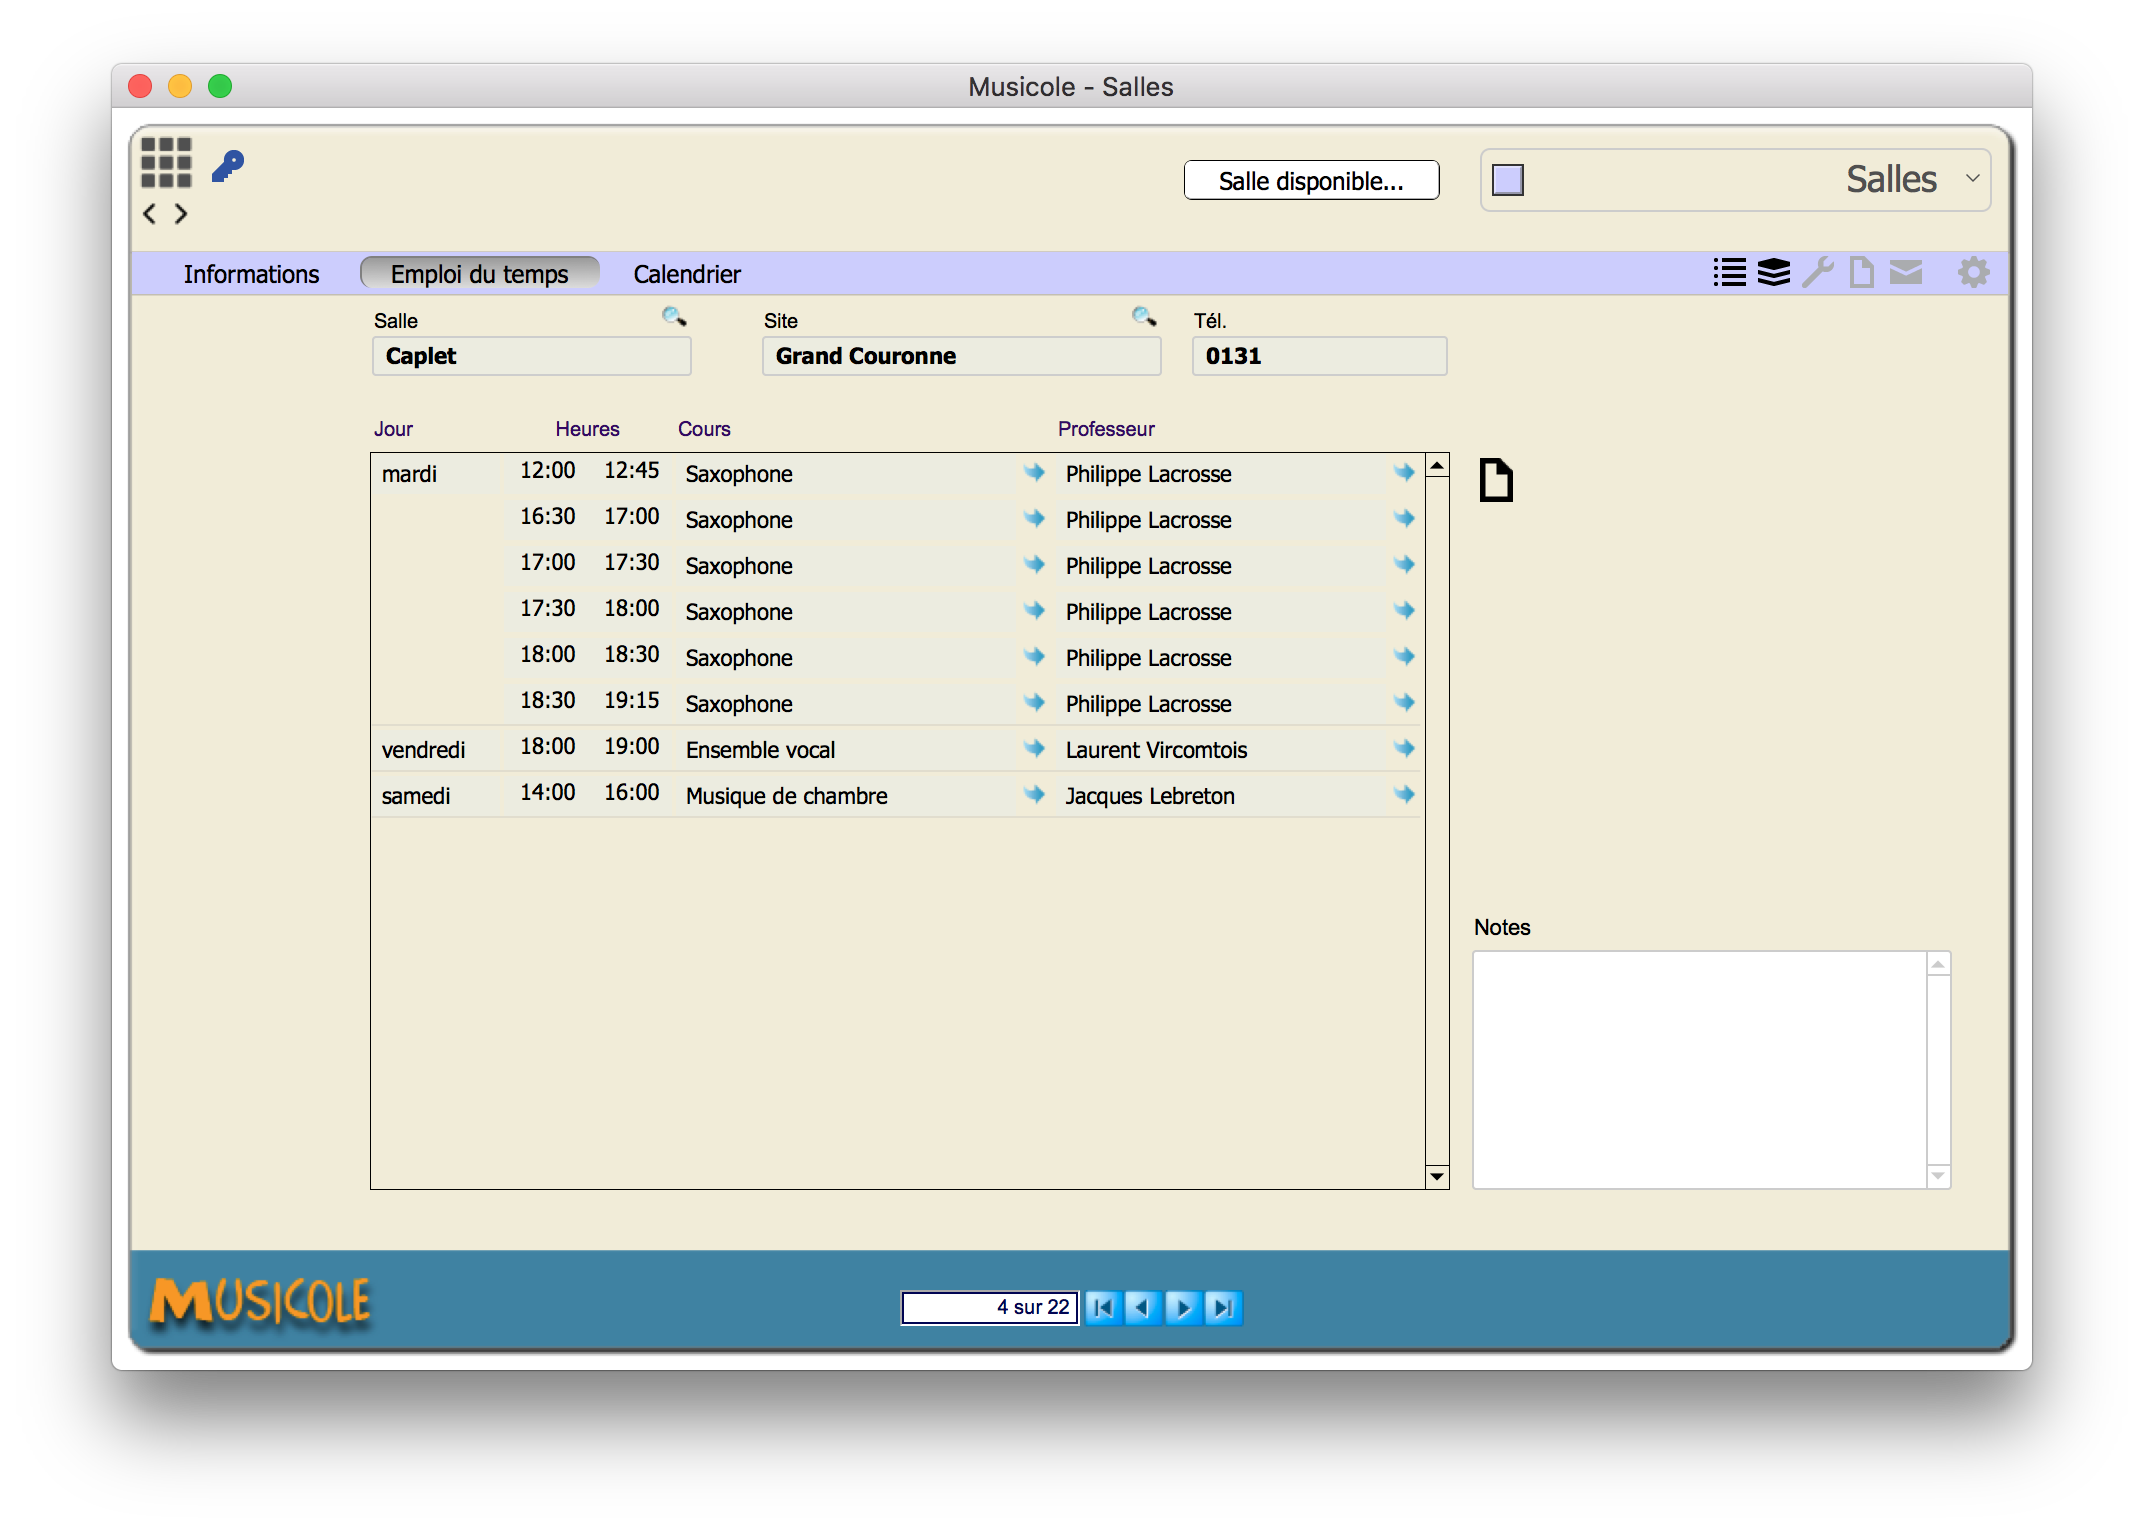Screen dimensions: 2144x1530
Task: Open course arrow for 18:00 Saxophone row
Action: pos(1035,656)
